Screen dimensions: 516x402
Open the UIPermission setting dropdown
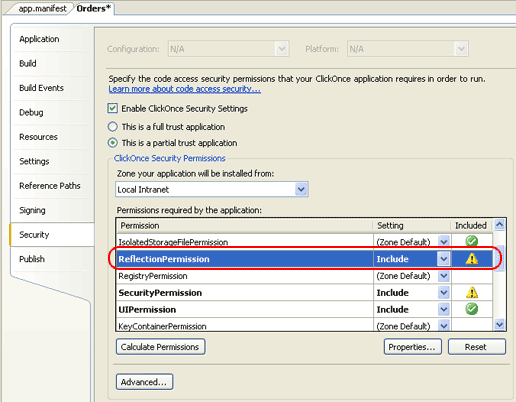(444, 309)
